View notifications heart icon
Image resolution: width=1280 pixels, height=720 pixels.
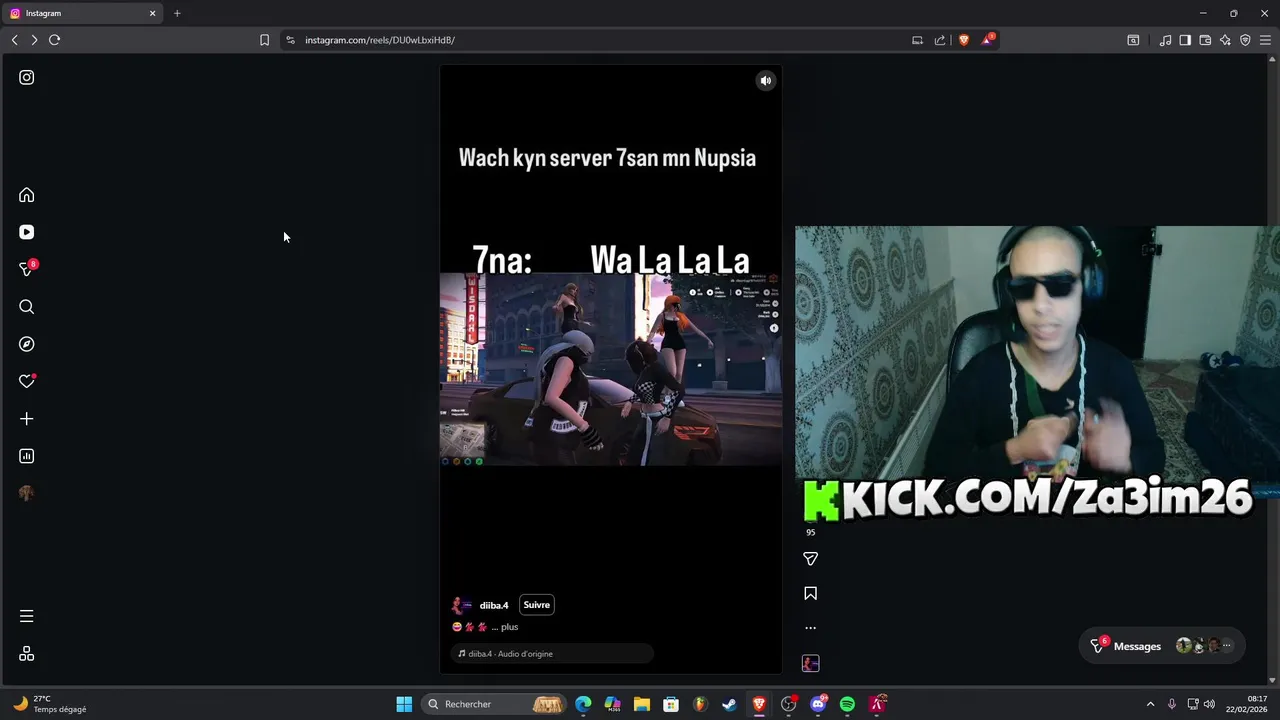coord(27,381)
